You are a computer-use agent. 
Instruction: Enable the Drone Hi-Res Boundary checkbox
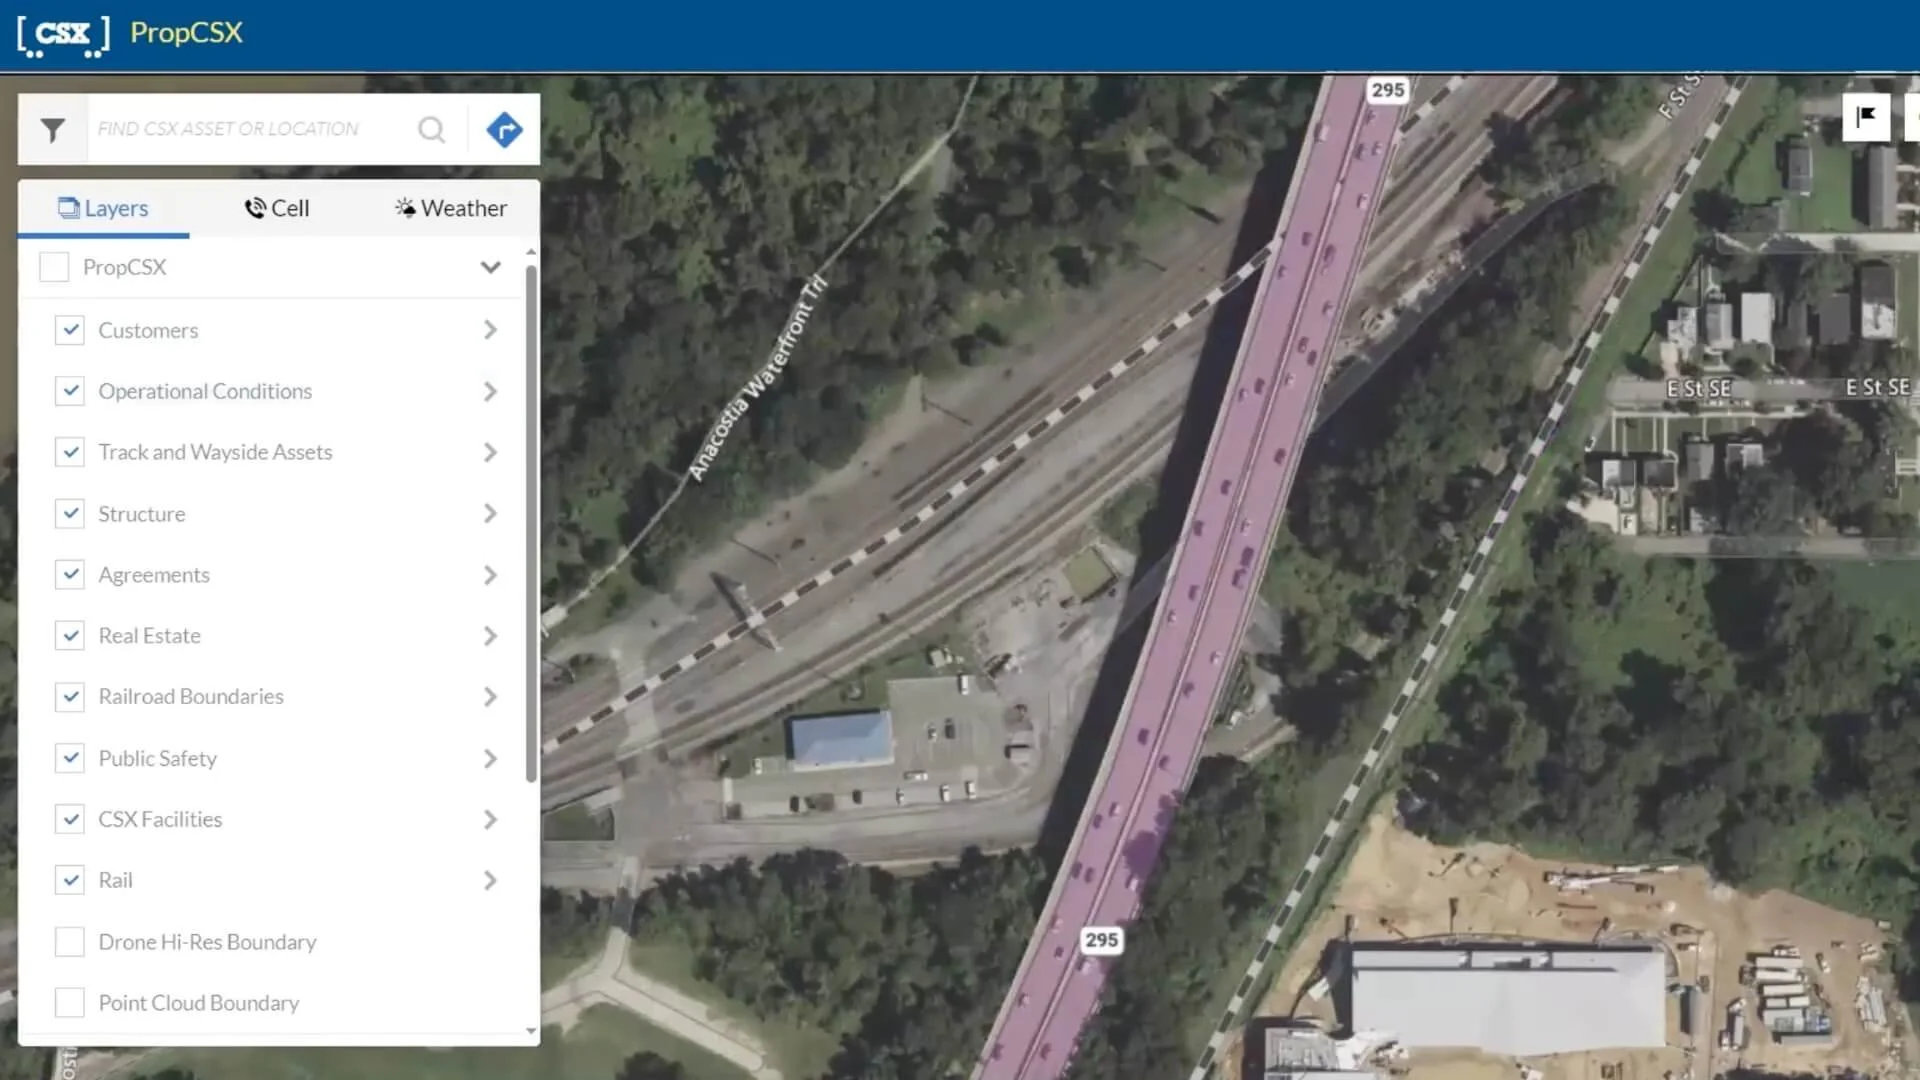[x=70, y=942]
